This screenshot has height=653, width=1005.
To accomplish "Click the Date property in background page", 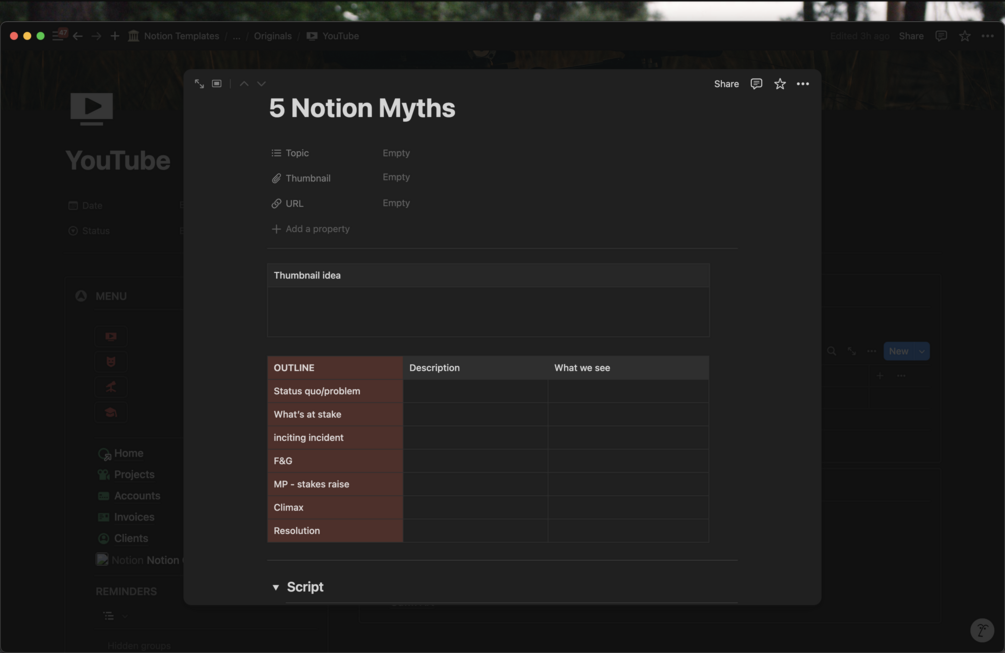I will pyautogui.click(x=85, y=206).
